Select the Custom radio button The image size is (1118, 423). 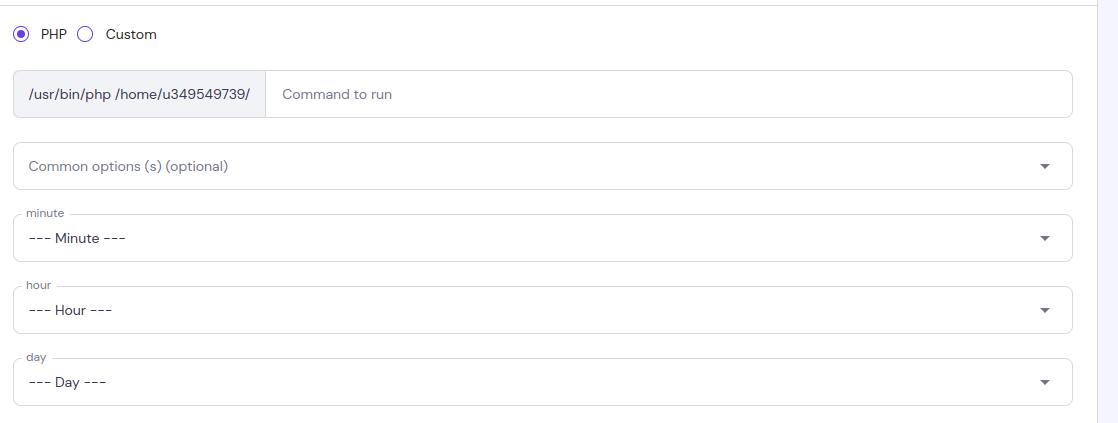pyautogui.click(x=85, y=34)
